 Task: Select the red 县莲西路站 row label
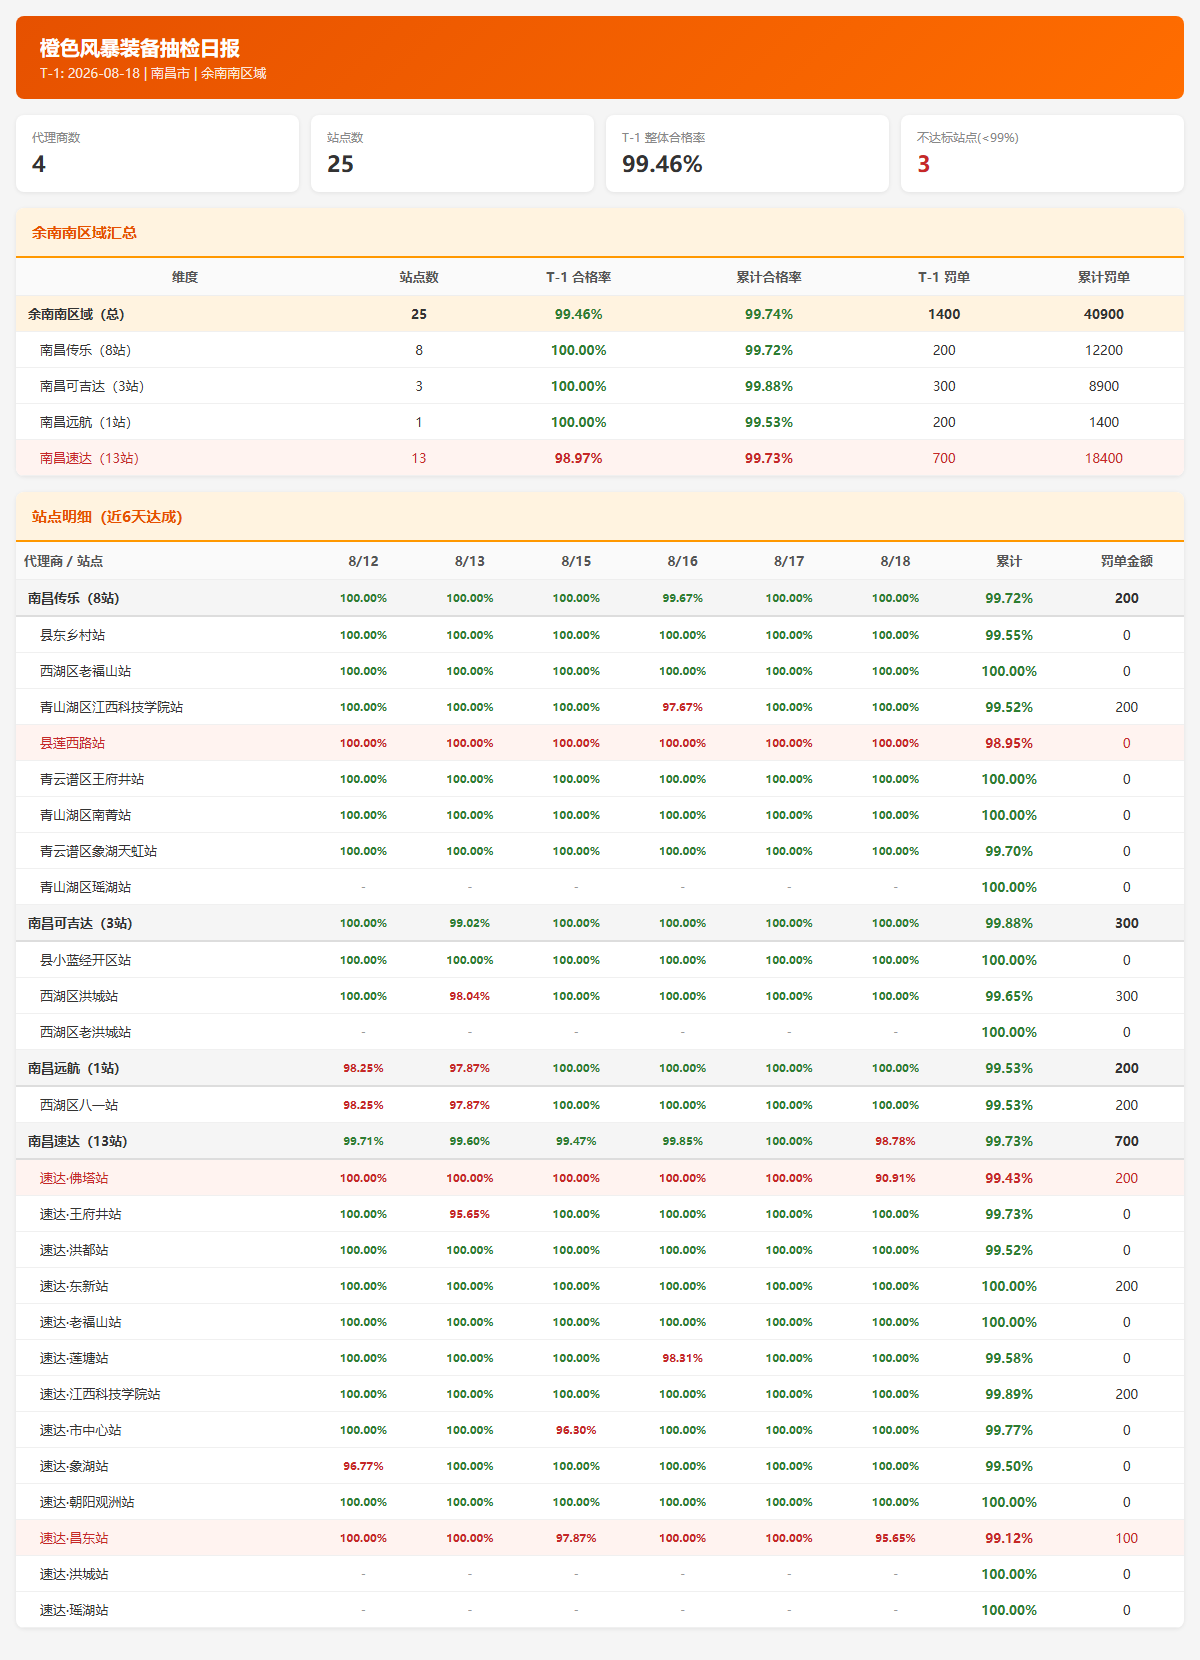click(72, 743)
